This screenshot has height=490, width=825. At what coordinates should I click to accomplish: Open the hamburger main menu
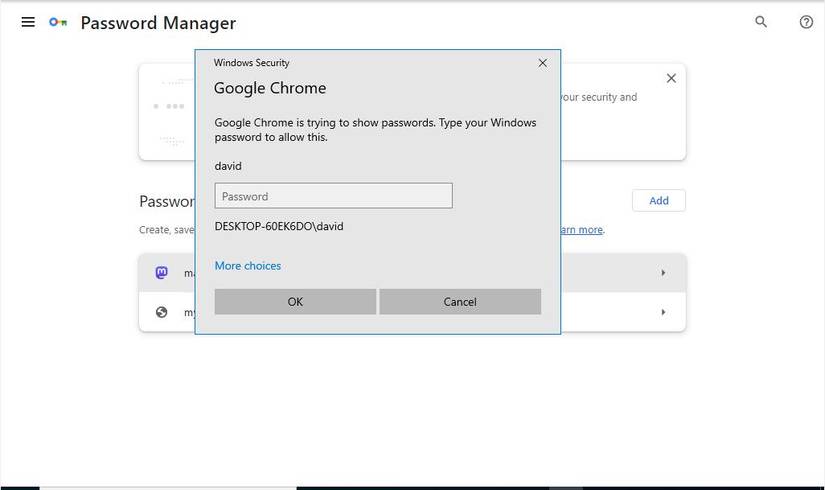click(28, 22)
